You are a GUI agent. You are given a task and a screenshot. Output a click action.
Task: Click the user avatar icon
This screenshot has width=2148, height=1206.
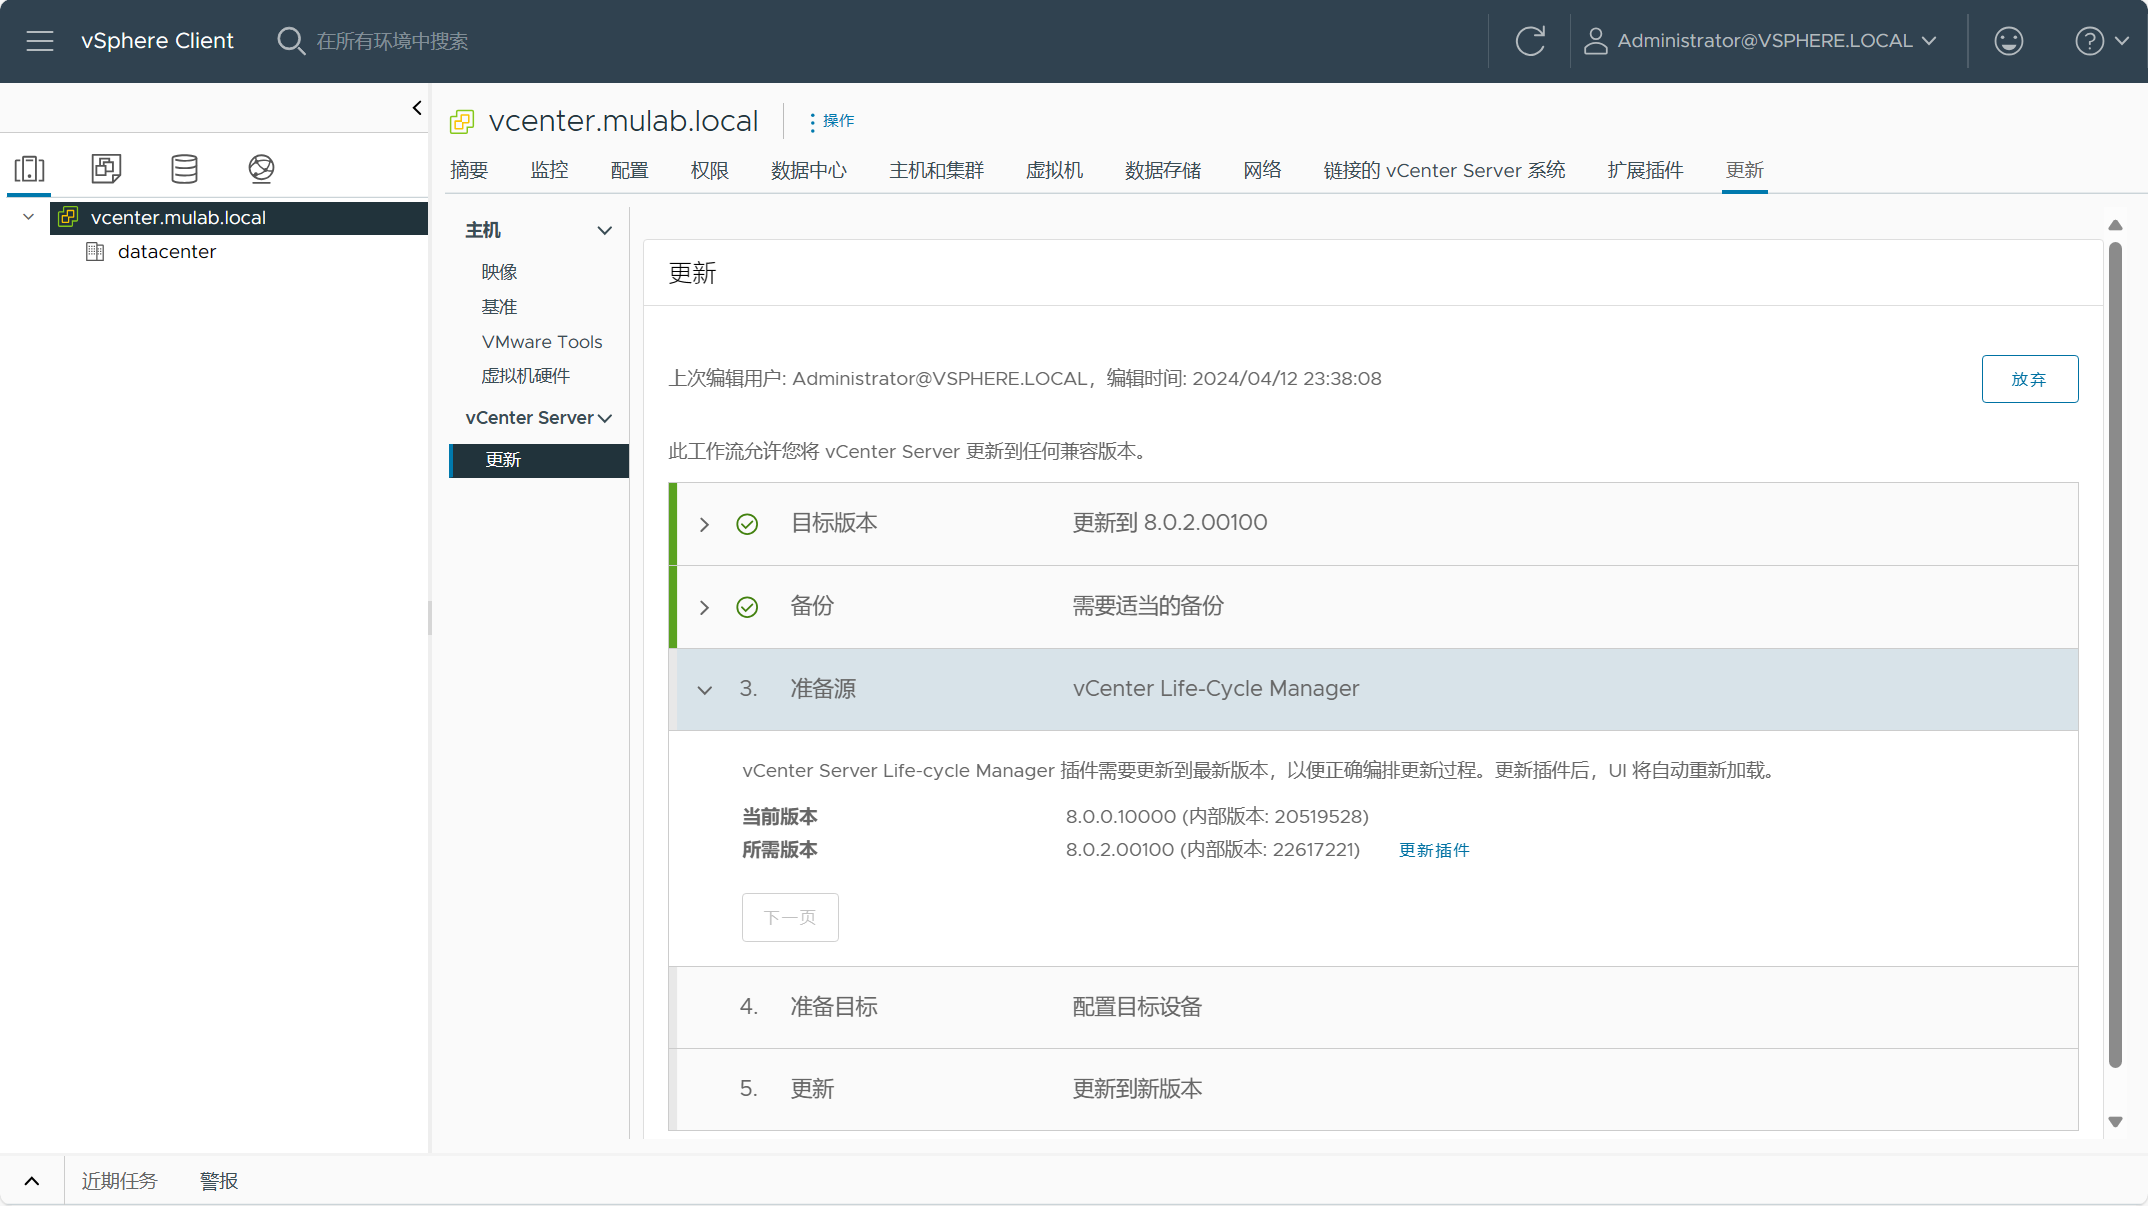[x=1595, y=41]
